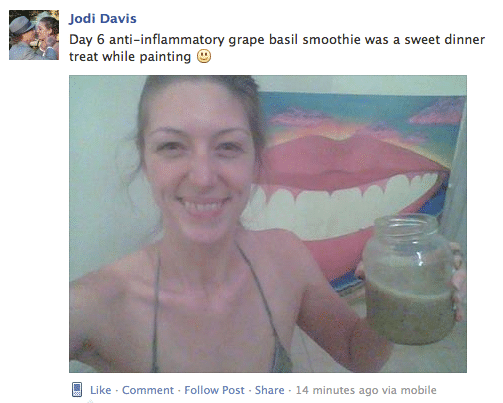Click the "treat while painting" text line
This screenshot has width=503, height=403.
tap(130, 56)
